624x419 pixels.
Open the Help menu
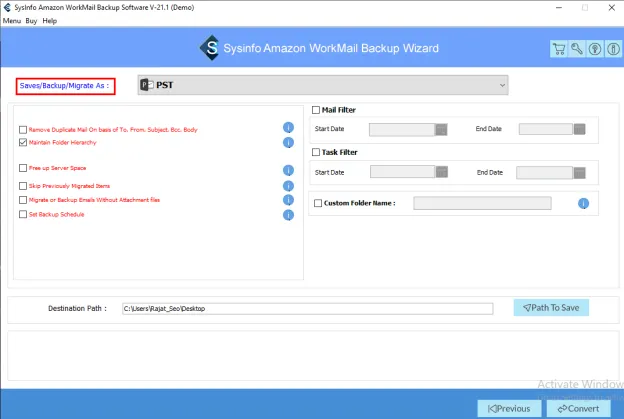pyautogui.click(x=50, y=20)
